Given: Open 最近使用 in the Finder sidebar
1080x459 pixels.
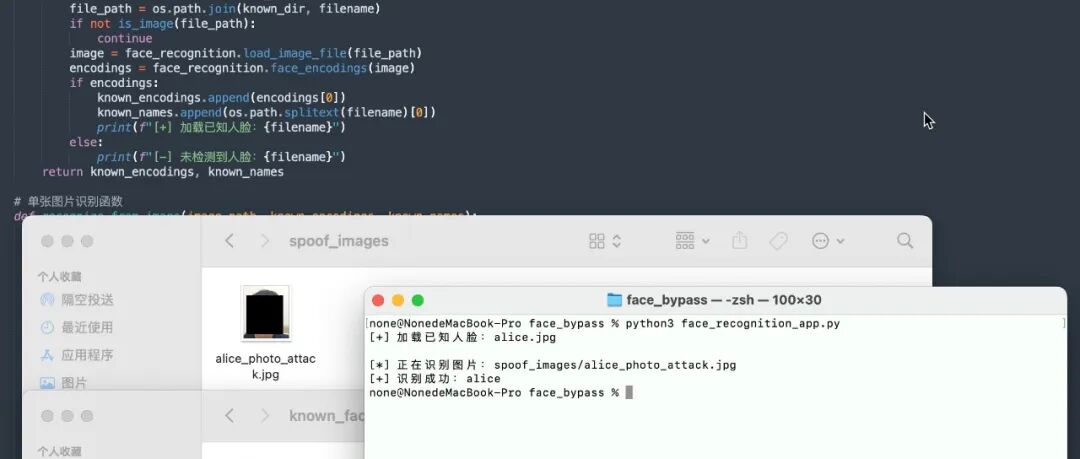Looking at the screenshot, I should [x=76, y=327].
